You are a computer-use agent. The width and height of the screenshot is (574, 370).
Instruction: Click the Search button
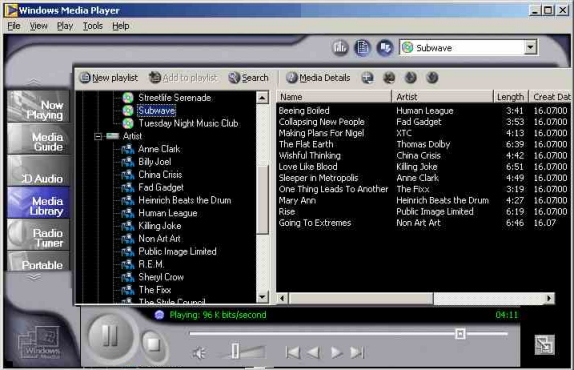[249, 78]
